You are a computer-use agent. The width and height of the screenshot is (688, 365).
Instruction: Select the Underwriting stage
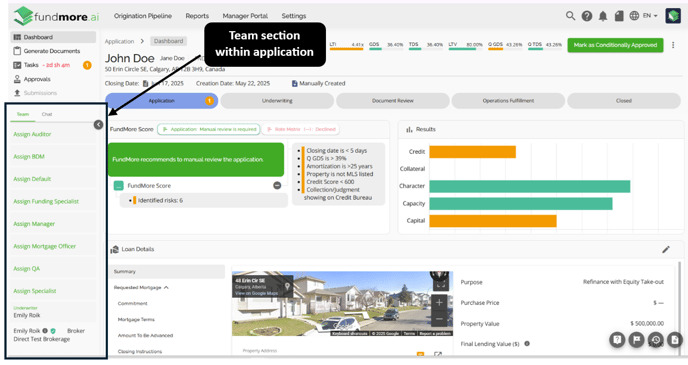(277, 101)
